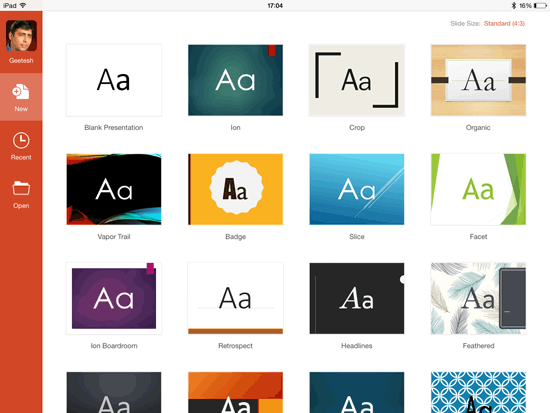Tap the orange striped theme thumbnail
The image size is (550, 413).
(x=235, y=392)
